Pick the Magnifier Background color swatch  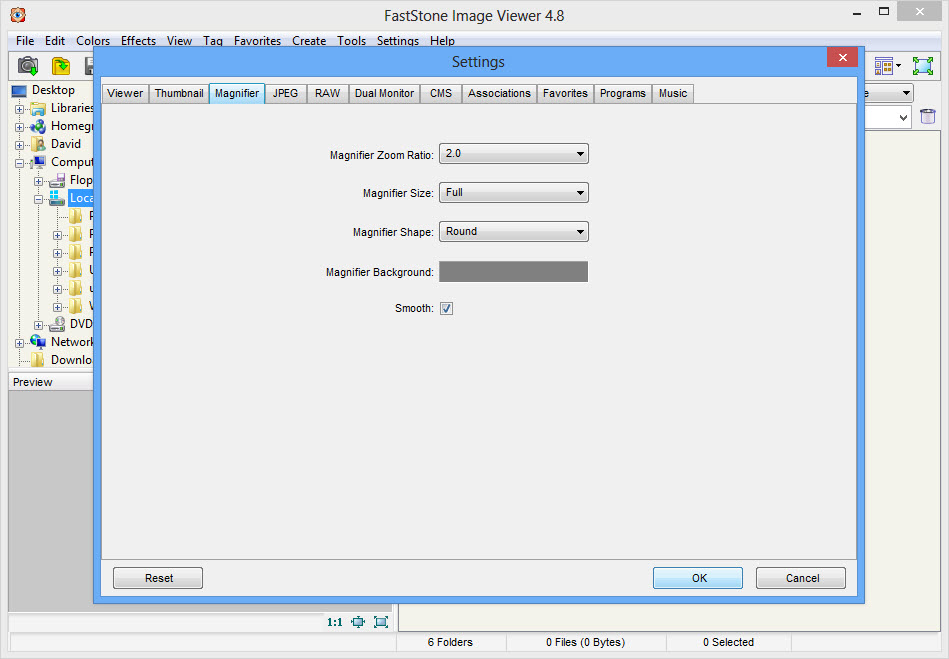pyautogui.click(x=513, y=272)
